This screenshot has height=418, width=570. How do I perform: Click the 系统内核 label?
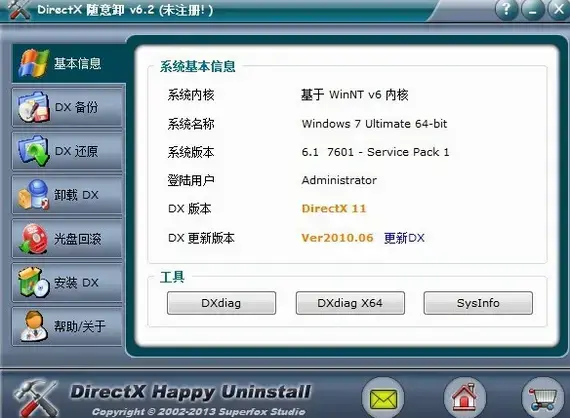[x=191, y=95]
